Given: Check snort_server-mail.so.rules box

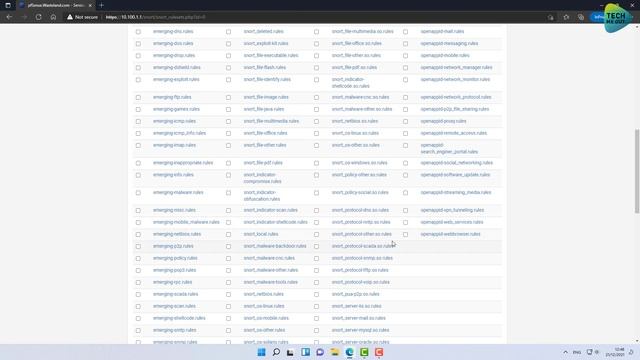Looking at the screenshot, I should click(x=317, y=318).
